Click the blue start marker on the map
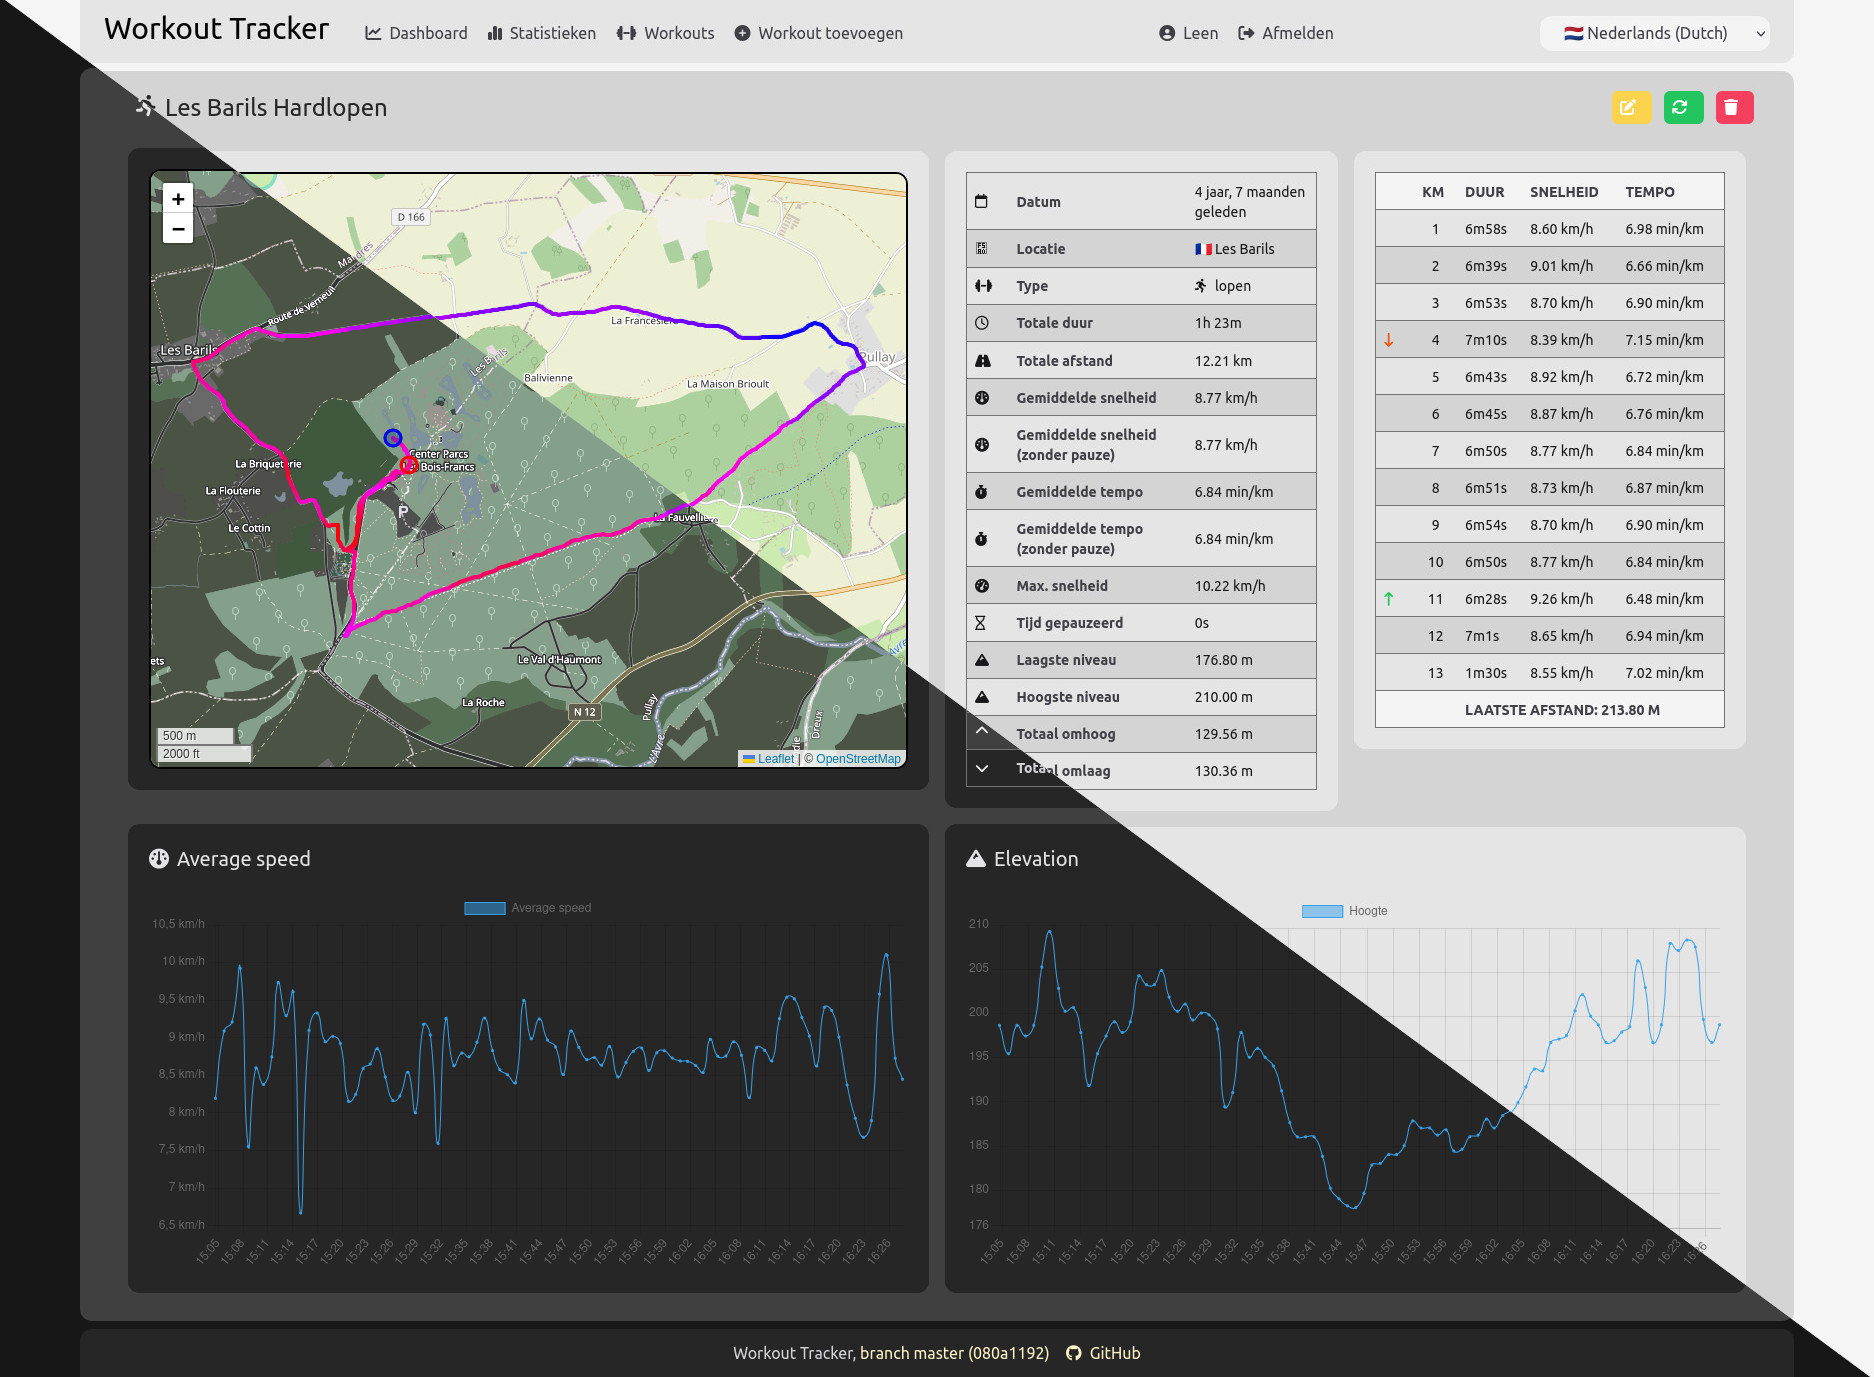Image resolution: width=1874 pixels, height=1377 pixels. [x=393, y=437]
